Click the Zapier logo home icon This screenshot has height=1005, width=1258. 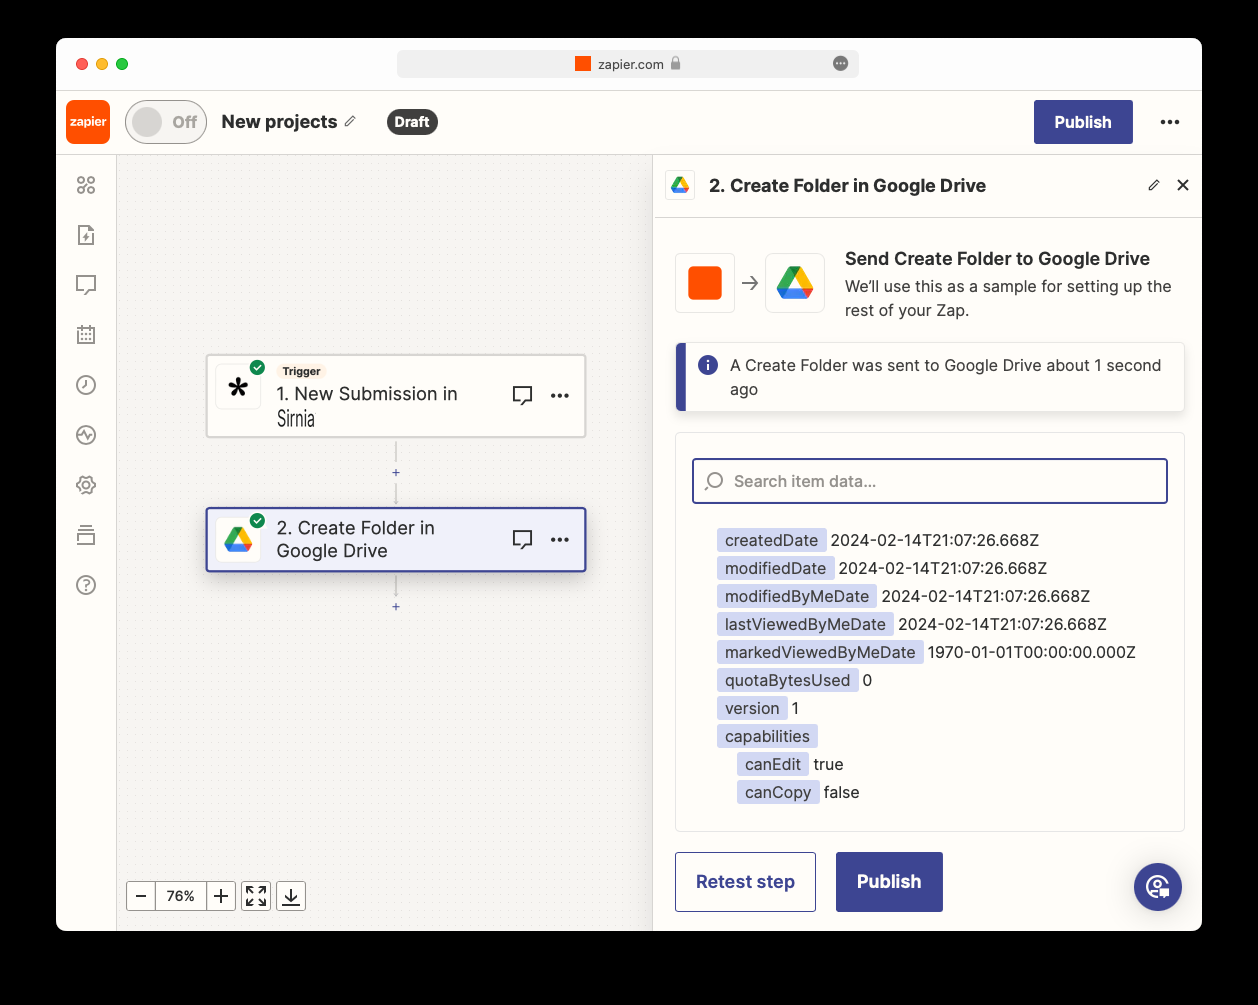pyautogui.click(x=88, y=122)
